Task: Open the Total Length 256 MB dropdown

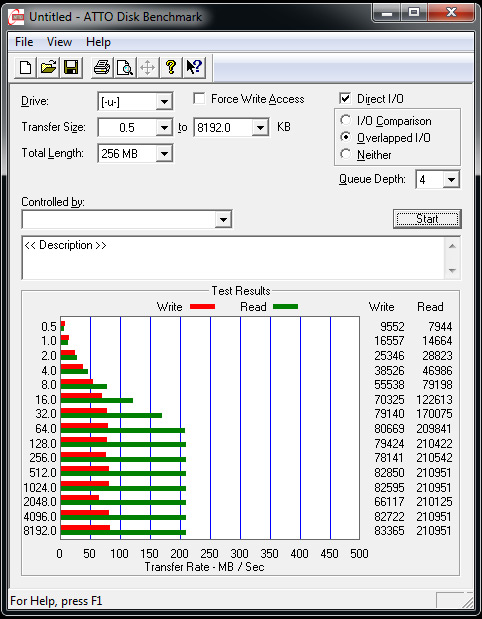Action: [163, 153]
